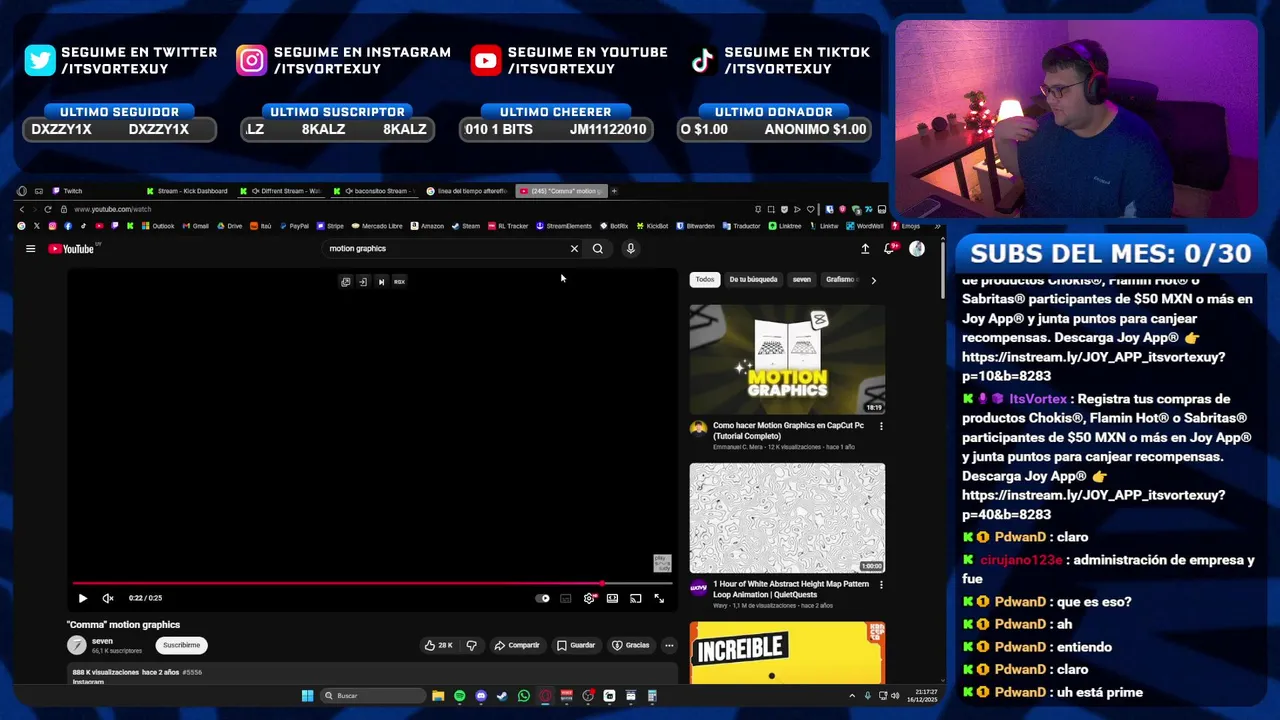Click the taskbar Buscar search box
Screen dimensions: 1280x720
[x=374, y=696]
